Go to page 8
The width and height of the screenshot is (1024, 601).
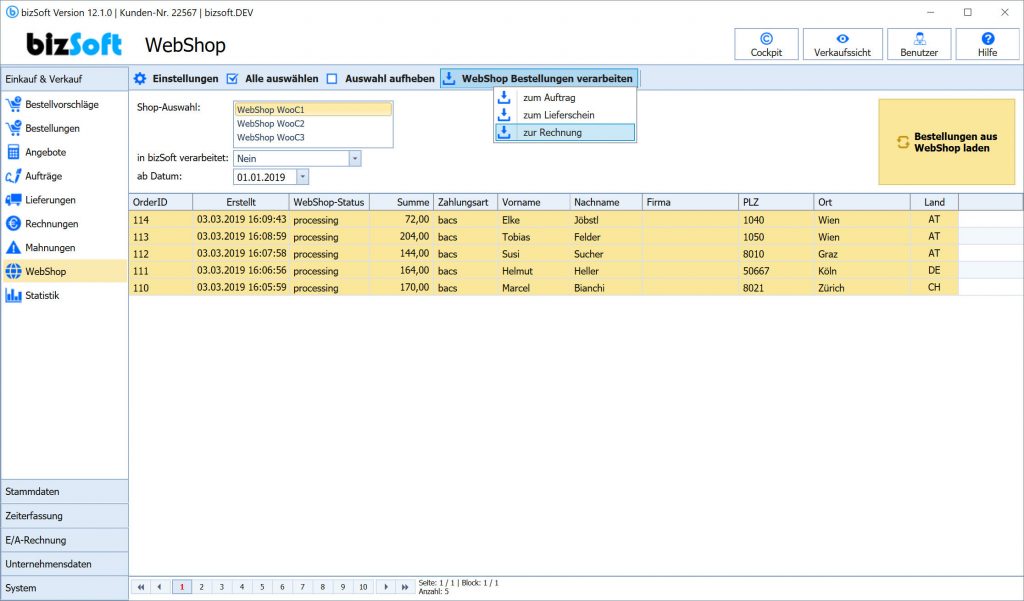click(x=323, y=587)
